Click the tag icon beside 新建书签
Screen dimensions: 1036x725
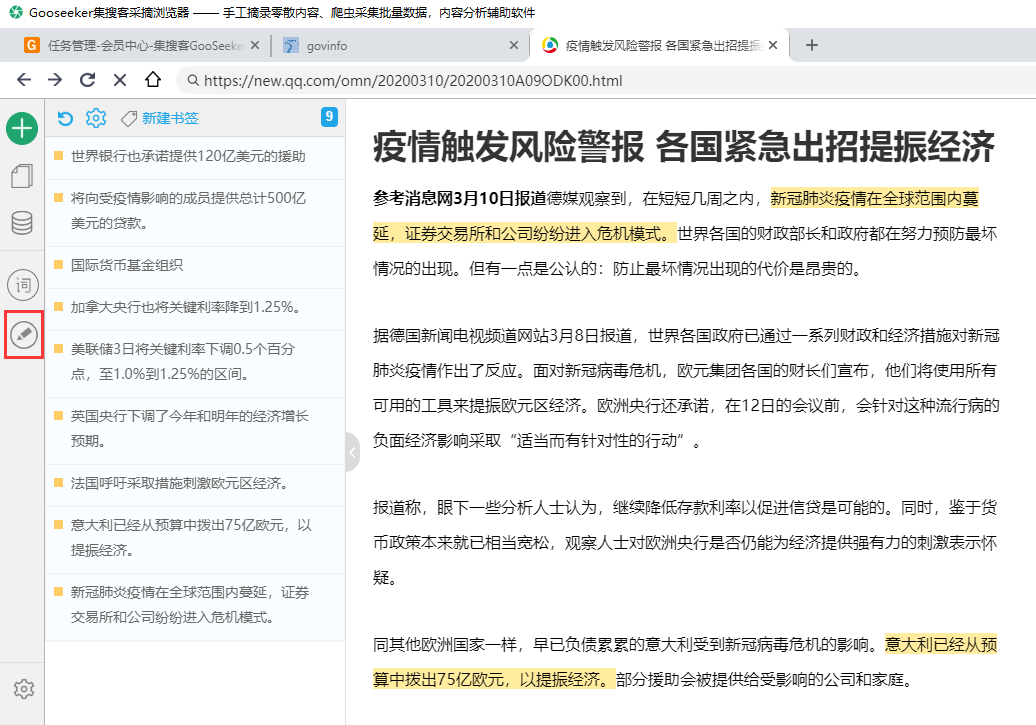tap(129, 118)
